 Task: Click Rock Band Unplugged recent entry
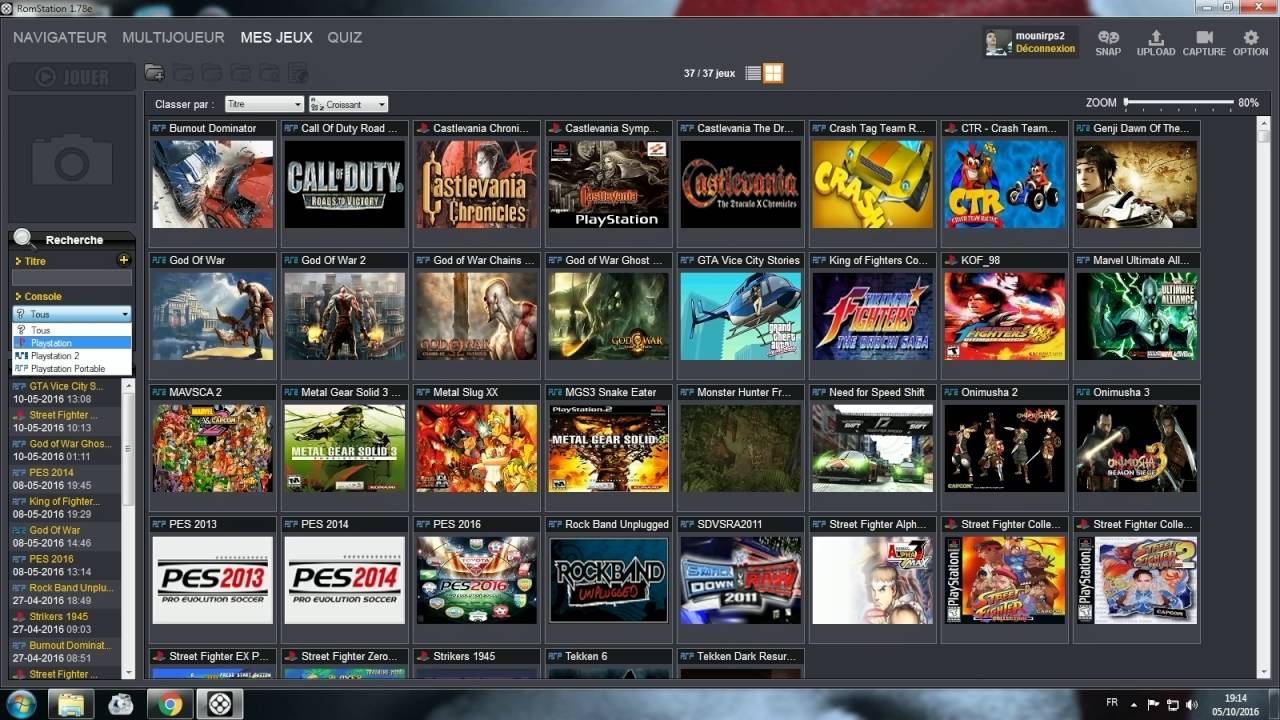[x=71, y=588]
